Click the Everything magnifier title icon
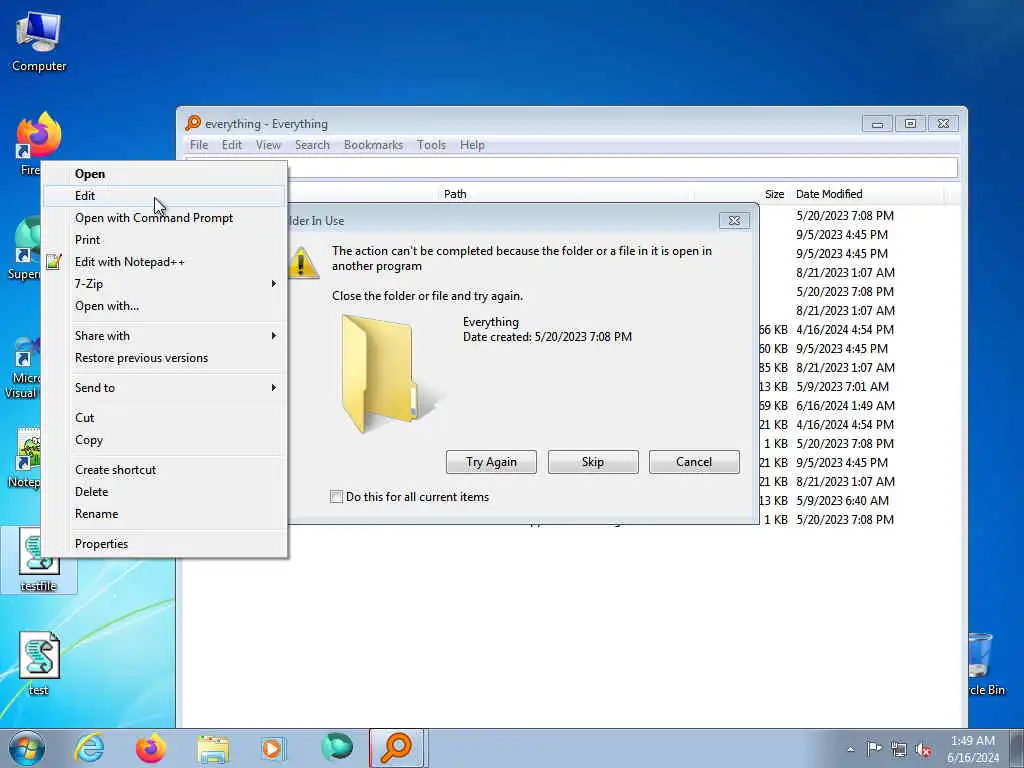 pyautogui.click(x=193, y=123)
